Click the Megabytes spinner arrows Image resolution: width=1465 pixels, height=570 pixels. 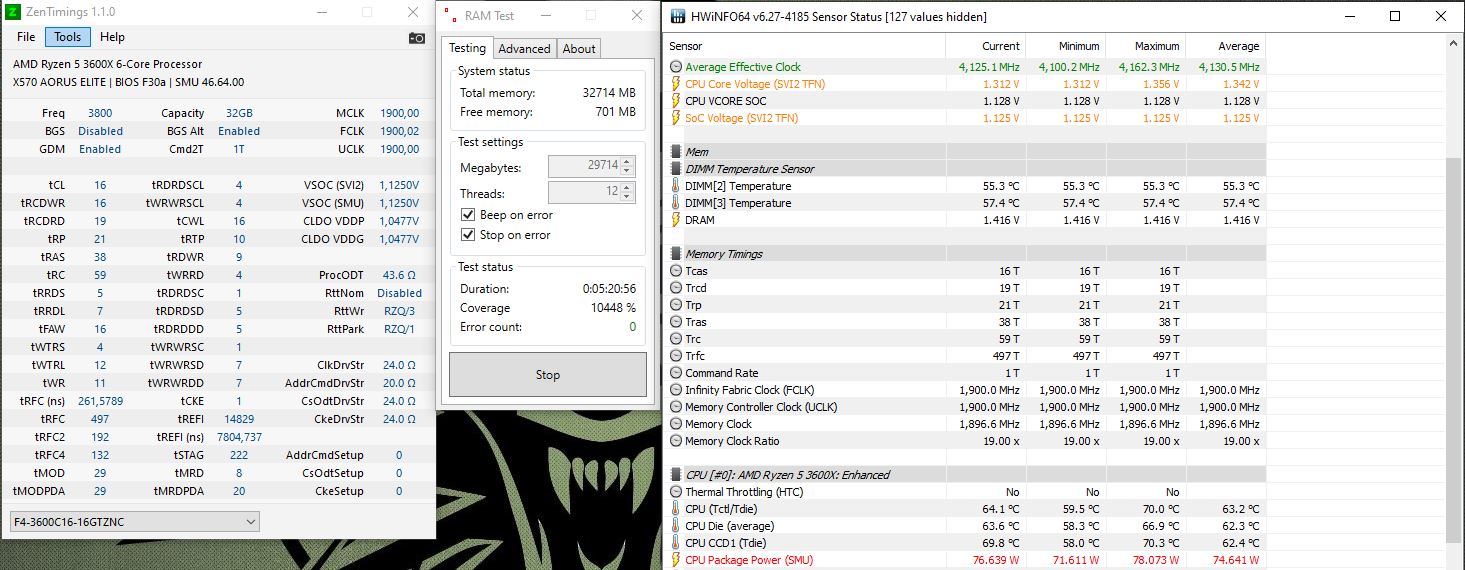point(628,167)
